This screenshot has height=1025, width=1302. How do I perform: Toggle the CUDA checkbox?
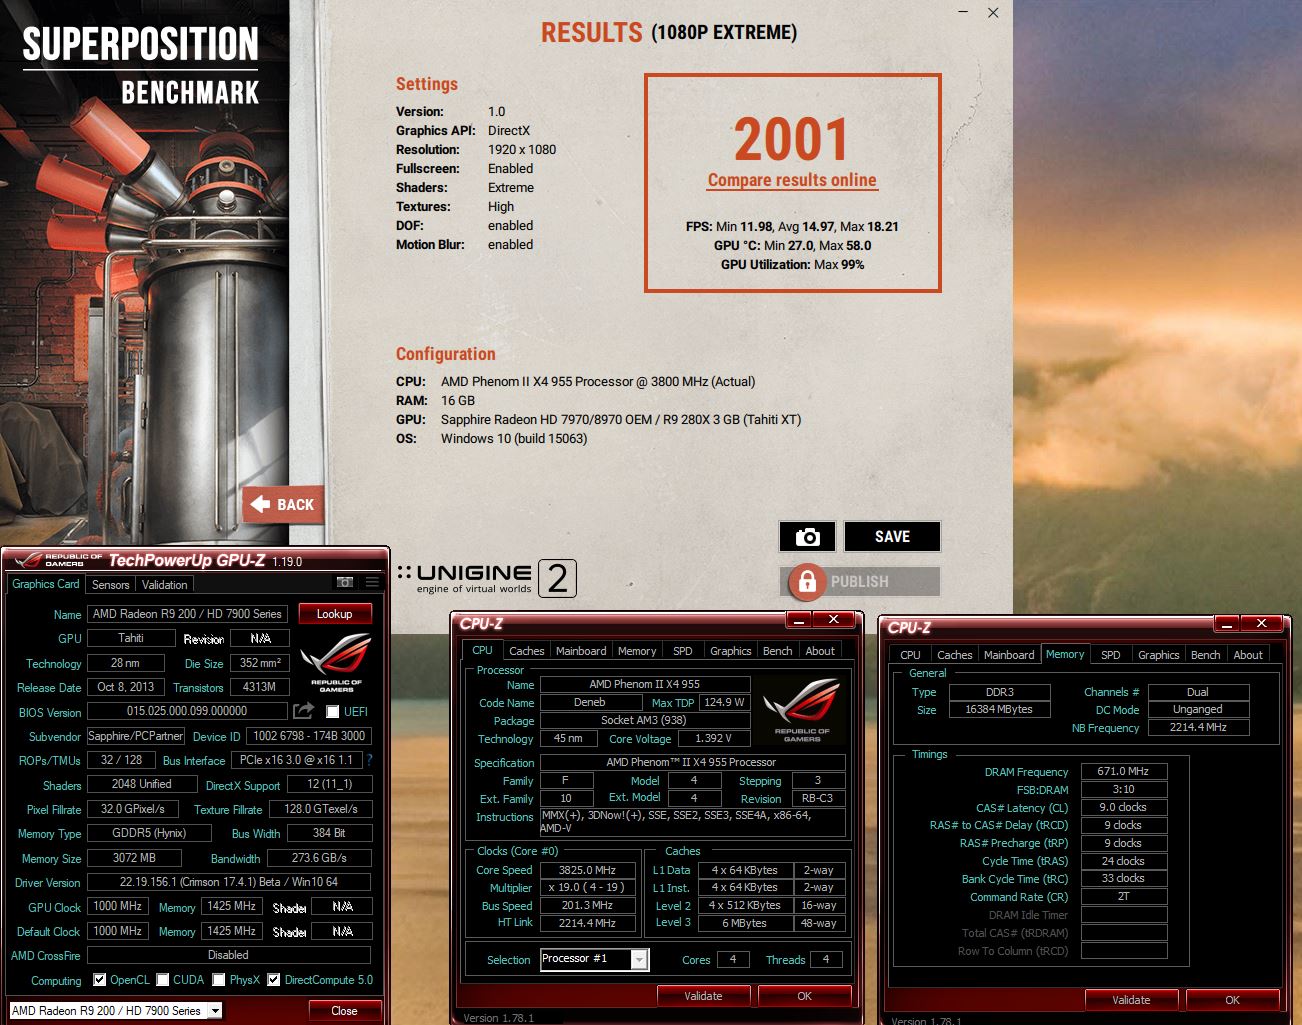tap(162, 980)
